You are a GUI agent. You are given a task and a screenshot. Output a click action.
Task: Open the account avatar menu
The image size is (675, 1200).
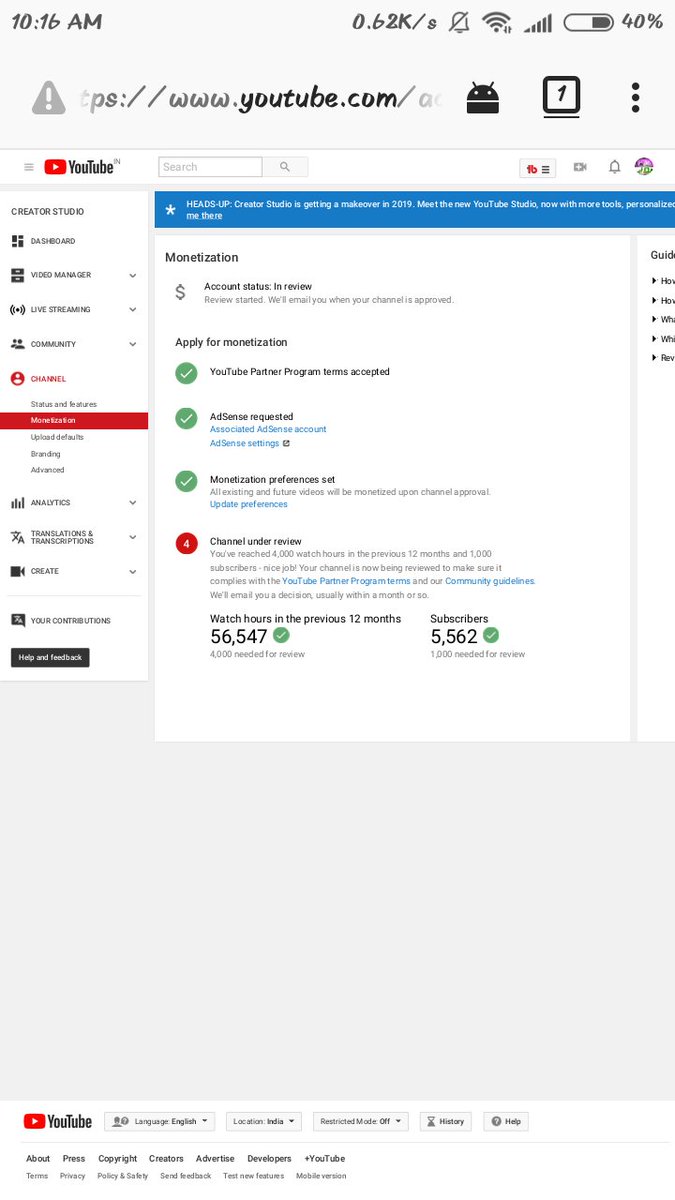coord(644,167)
